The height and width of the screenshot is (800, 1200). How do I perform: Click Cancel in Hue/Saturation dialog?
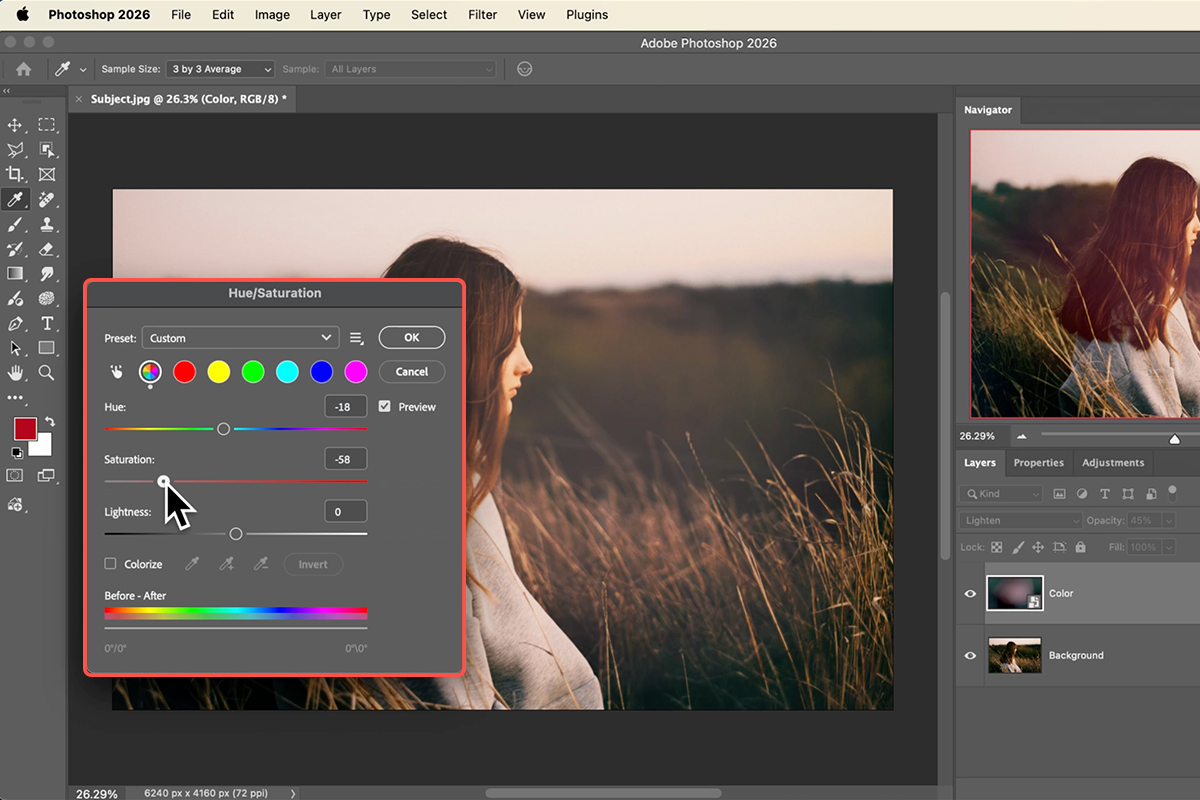click(x=411, y=371)
